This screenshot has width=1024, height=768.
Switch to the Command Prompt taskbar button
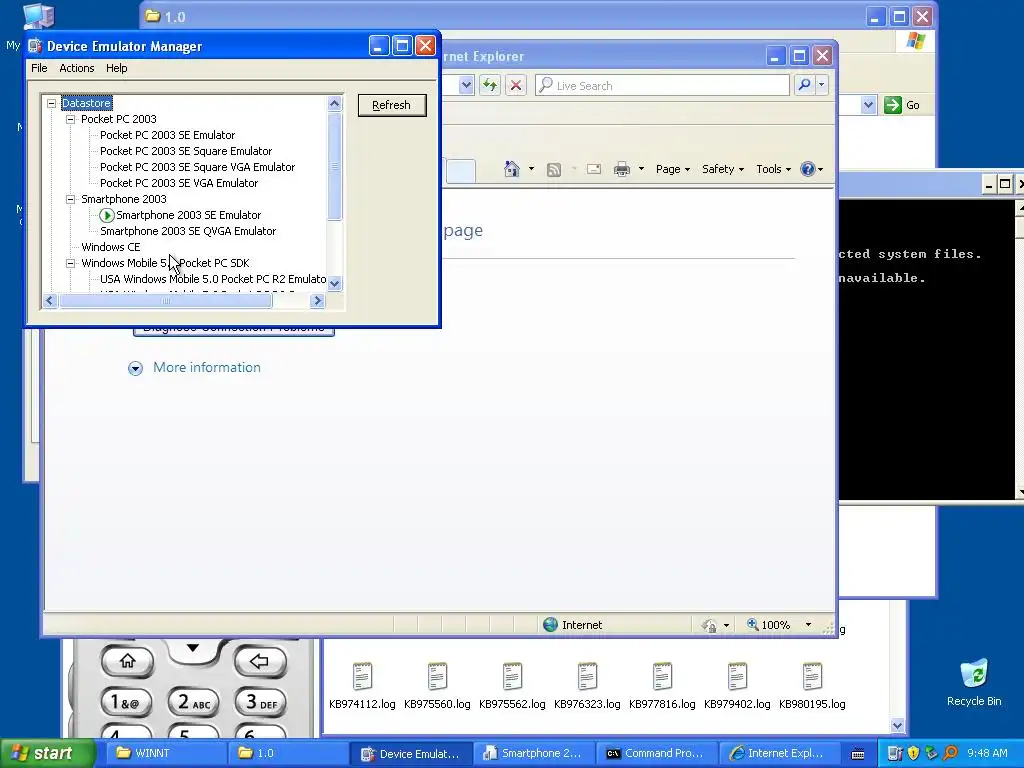pyautogui.click(x=658, y=754)
